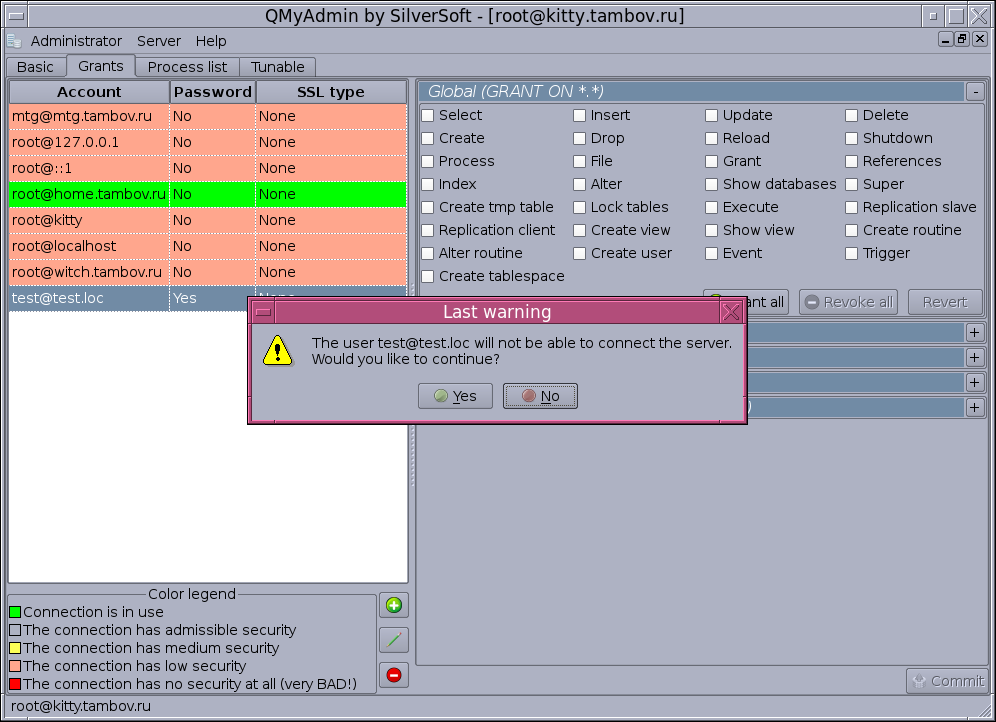The image size is (996, 722).
Task: Click the inner window restore icon
Action: pos(961,39)
